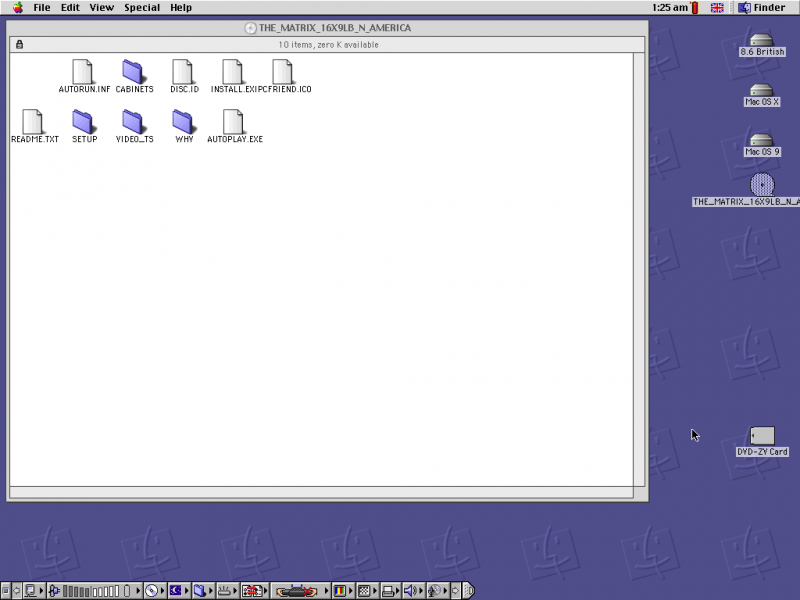The height and width of the screenshot is (600, 800).
Task: Open hard disk spin down module
Action: [227, 591]
